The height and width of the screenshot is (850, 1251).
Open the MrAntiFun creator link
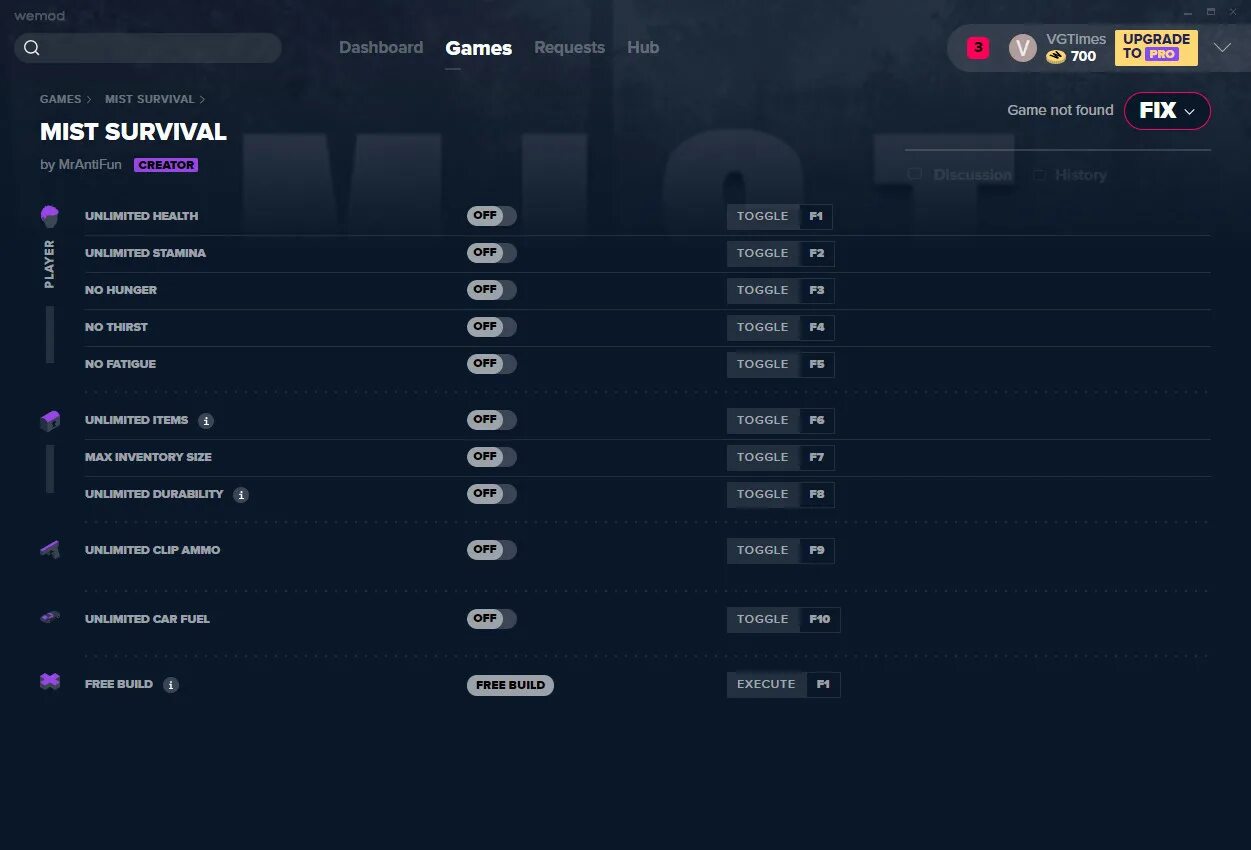pos(90,165)
